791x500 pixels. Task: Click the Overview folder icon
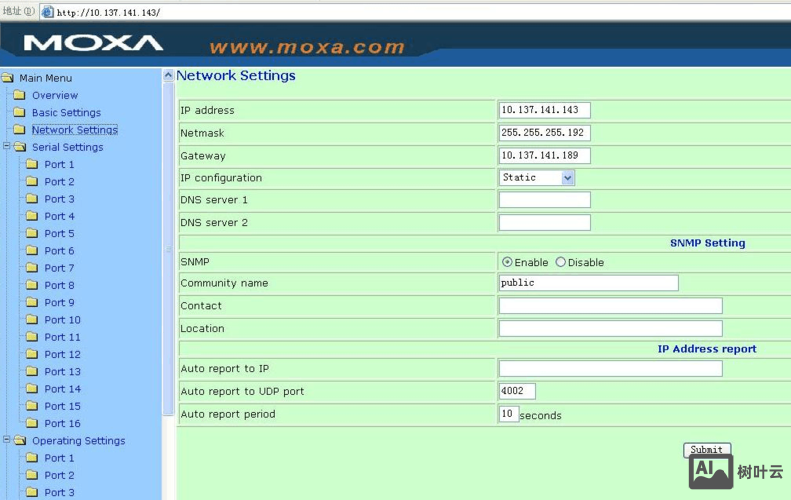20,95
